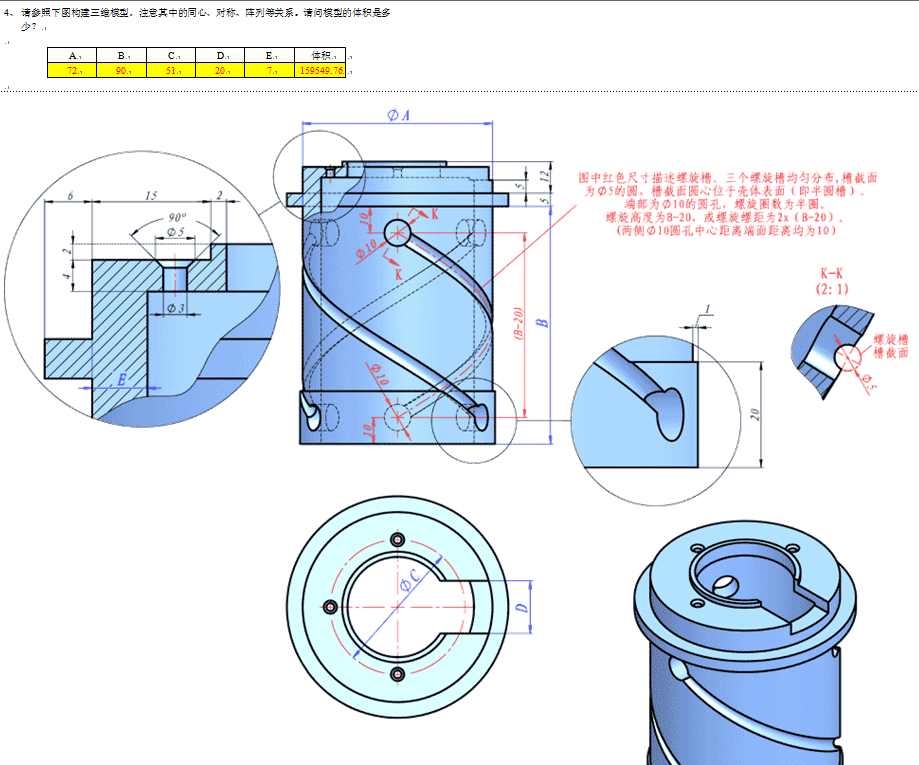Select the cell with value 51

[x=171, y=70]
